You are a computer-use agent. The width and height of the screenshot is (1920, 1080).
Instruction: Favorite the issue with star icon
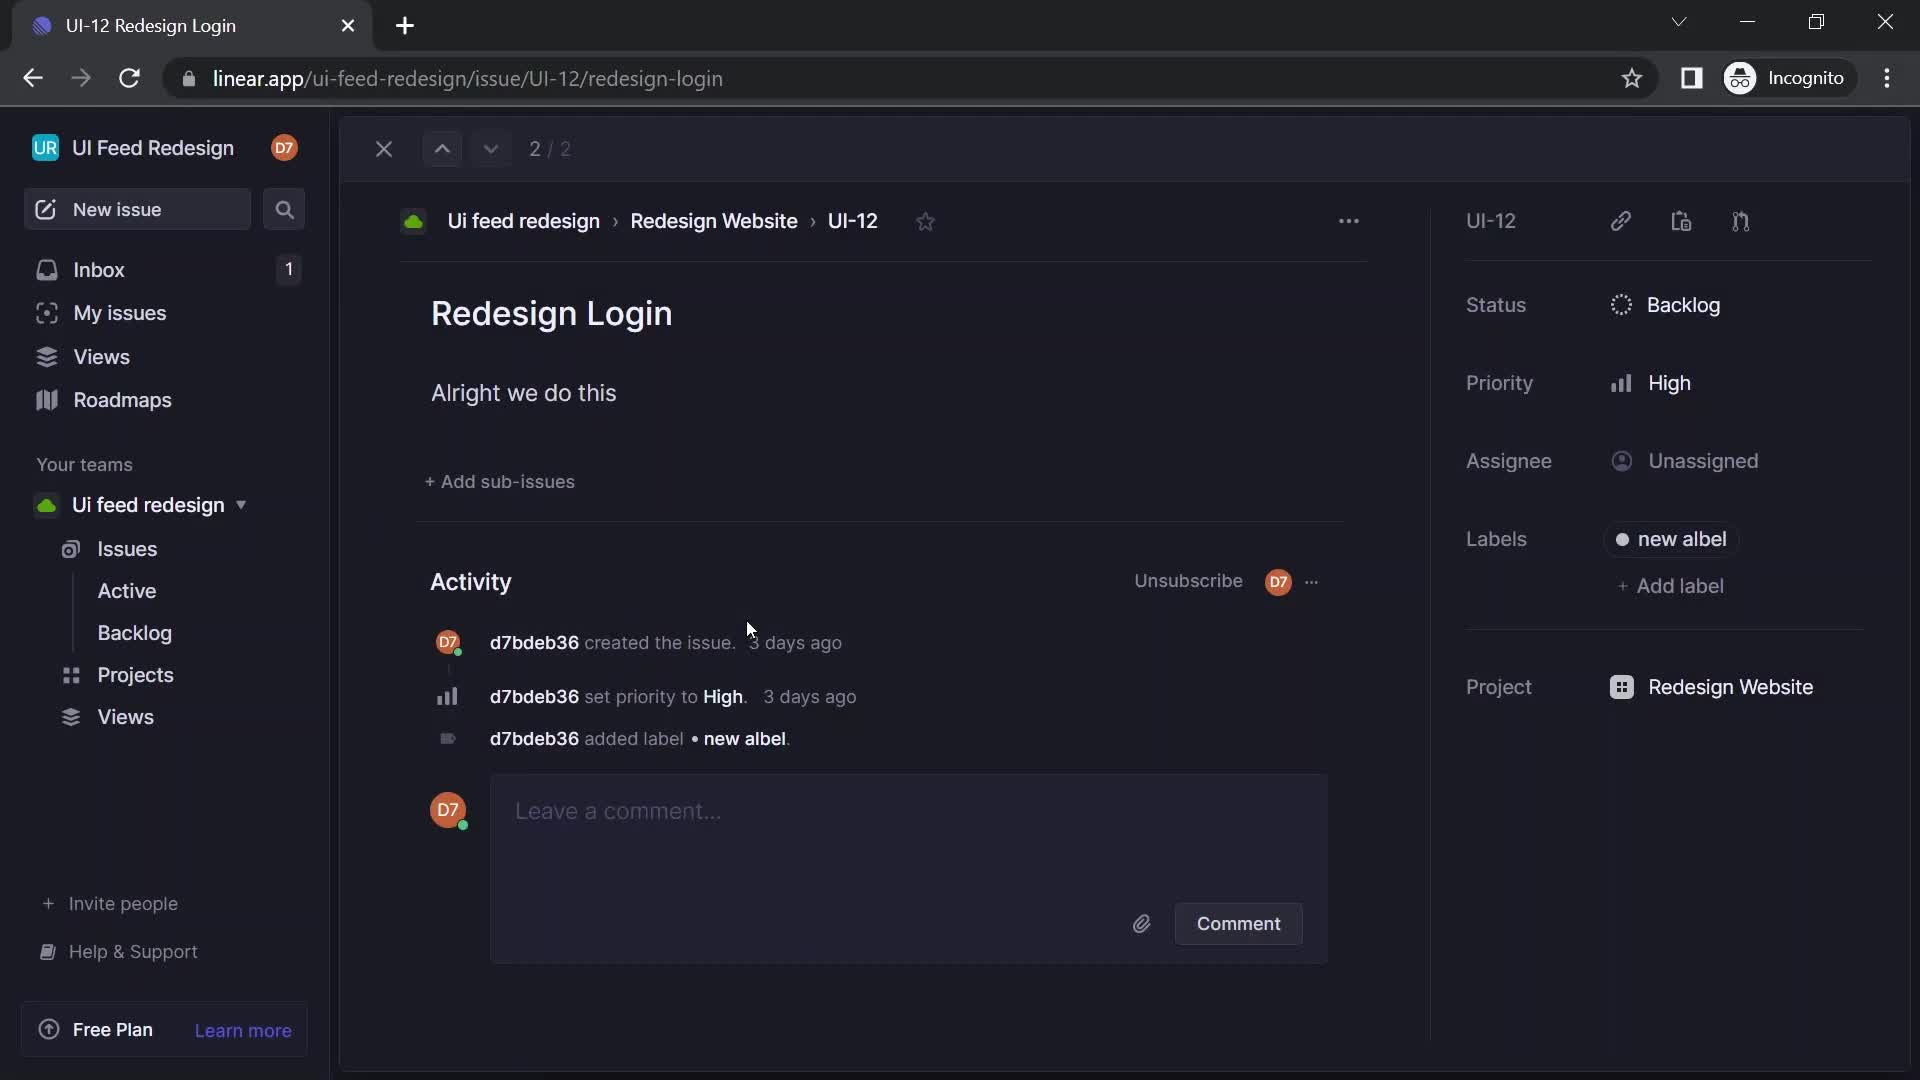pyautogui.click(x=925, y=222)
